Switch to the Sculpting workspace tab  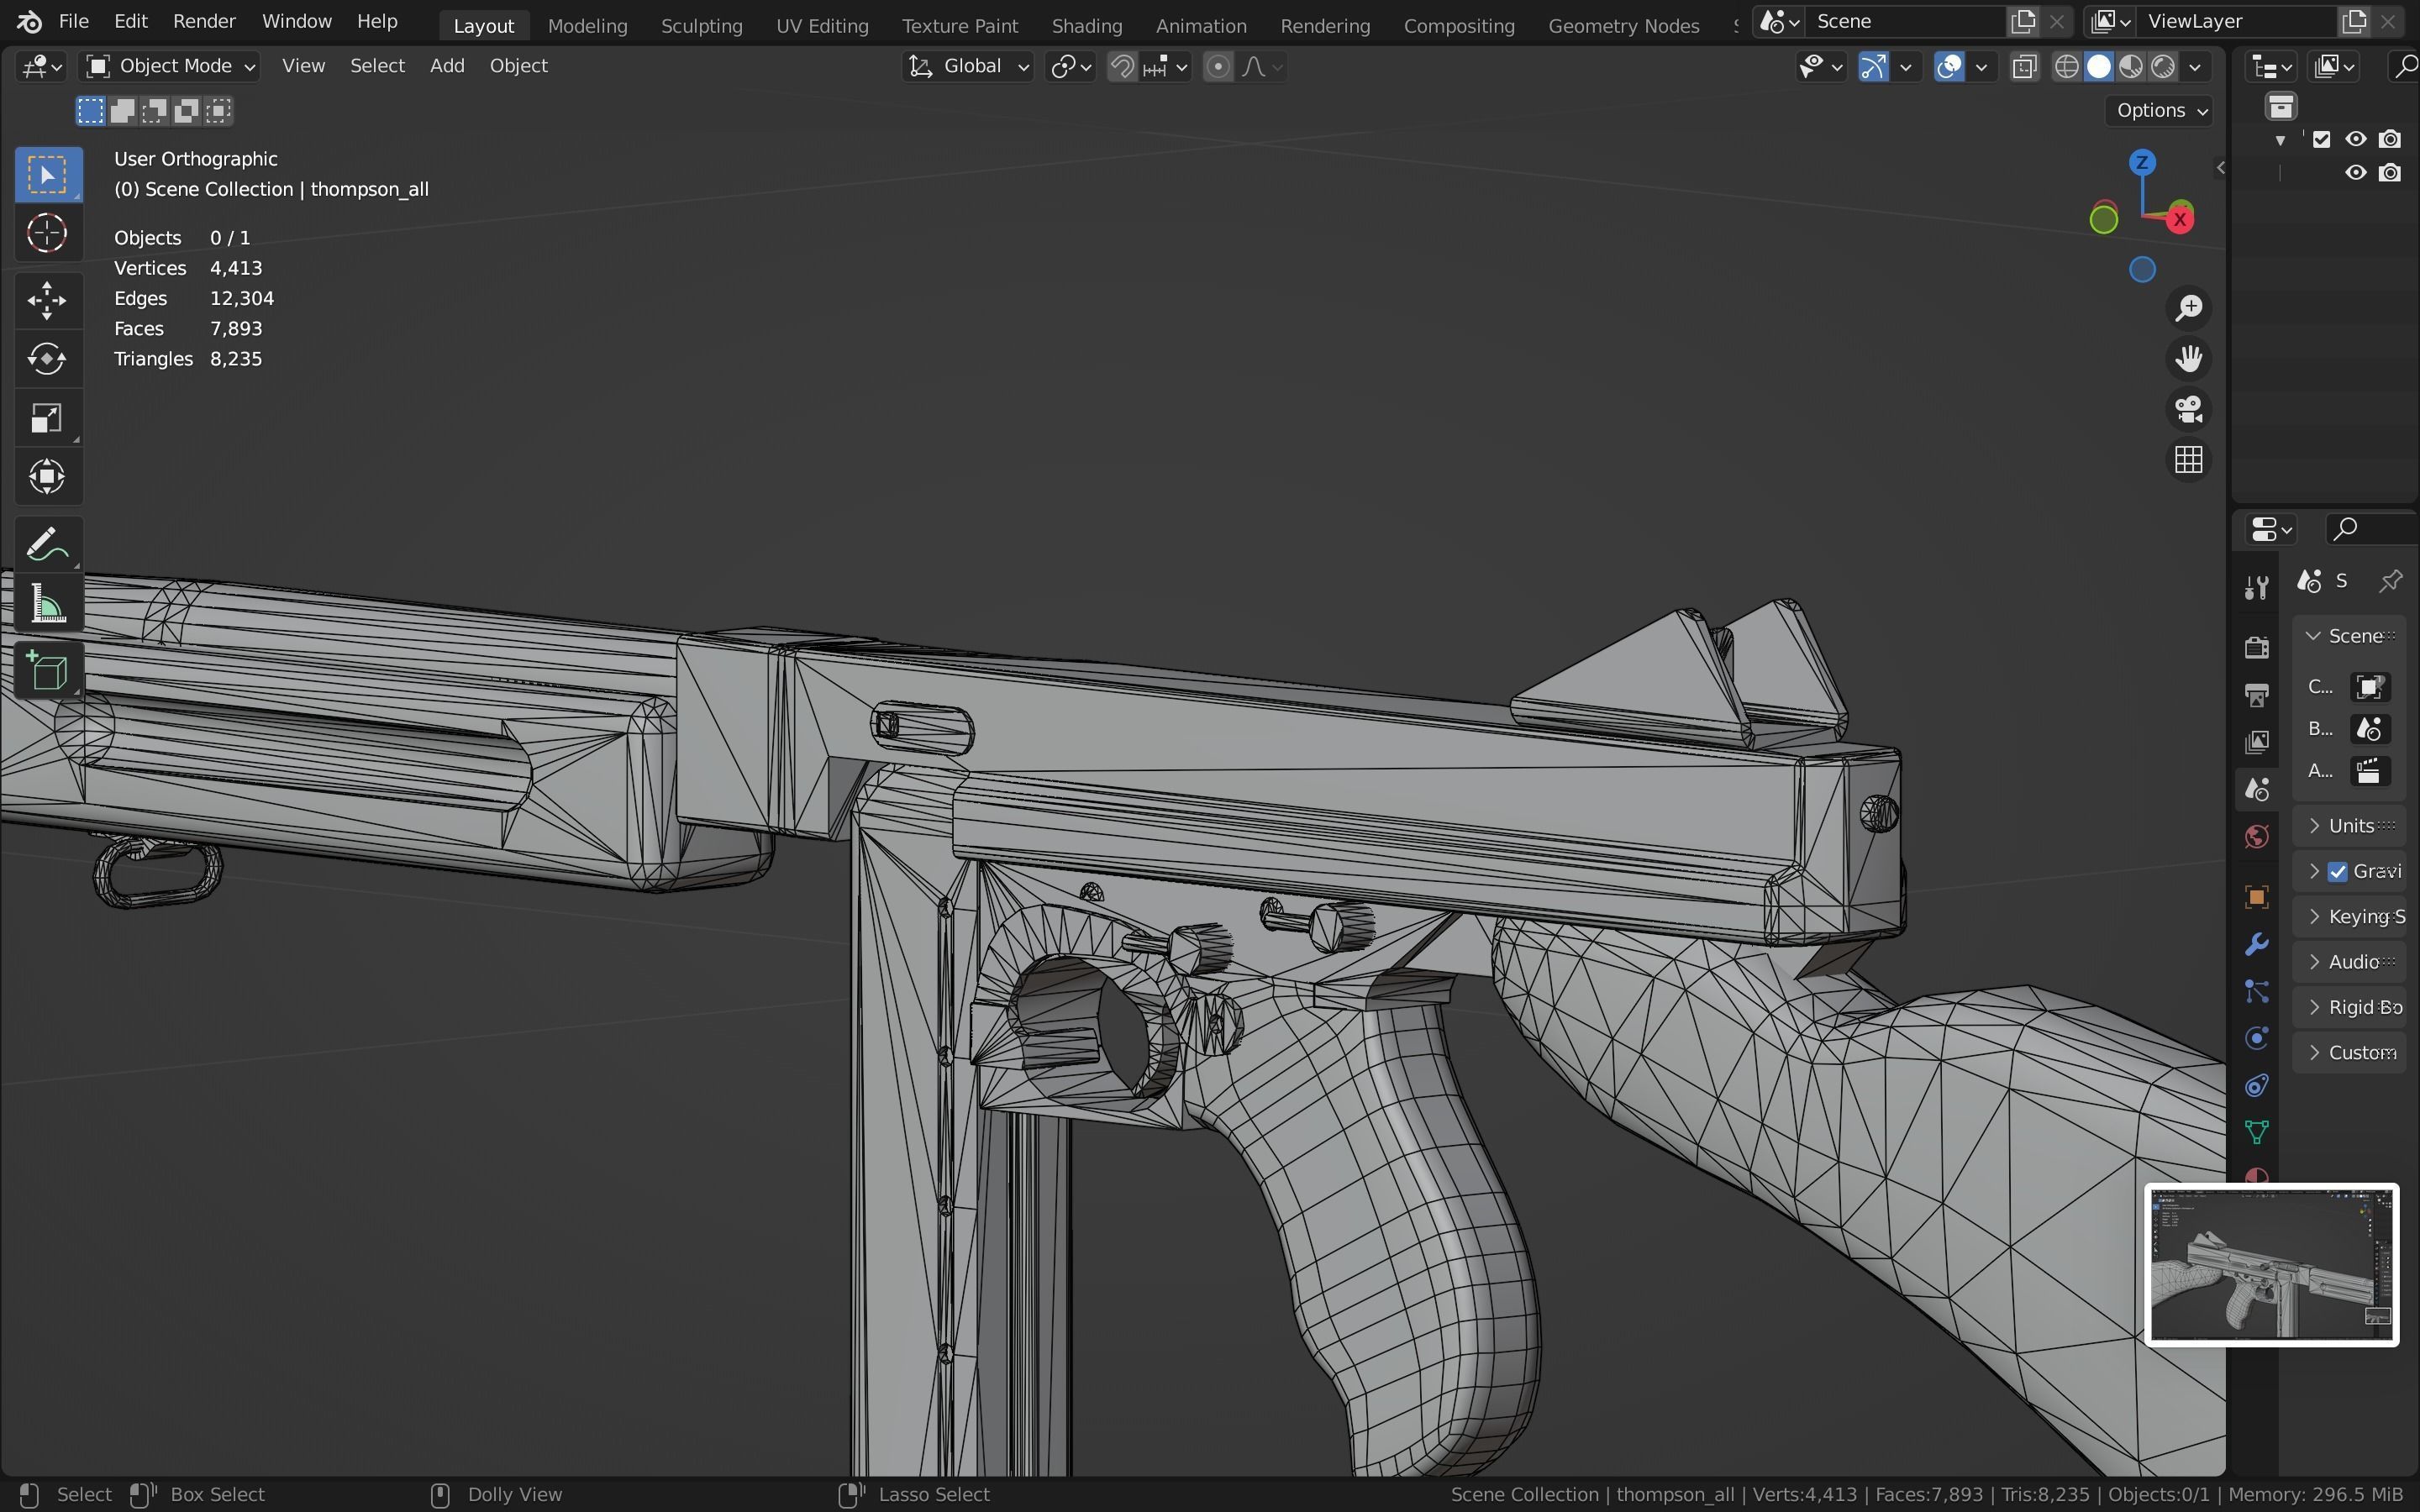coord(701,25)
